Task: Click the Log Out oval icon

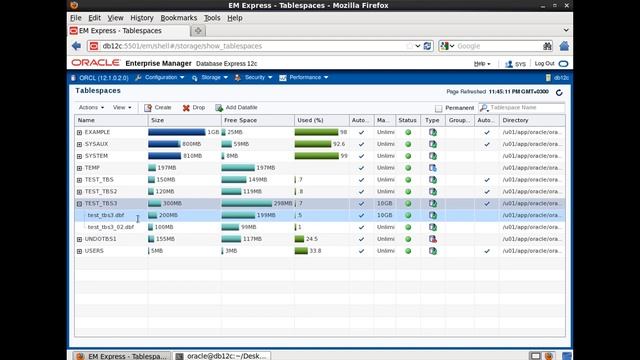Action: point(563,64)
